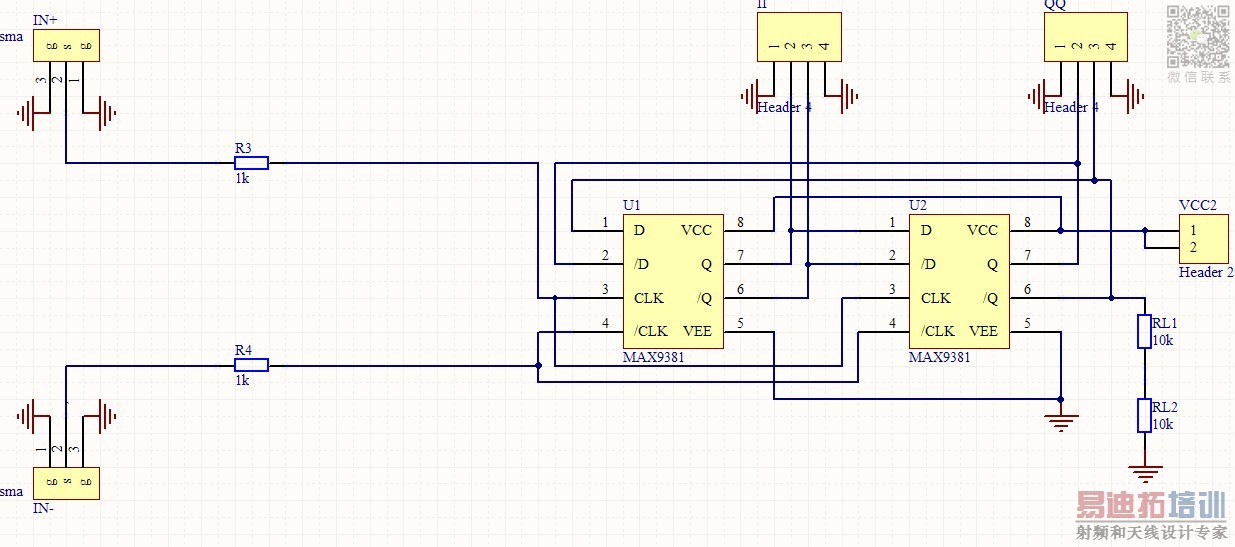This screenshot has width=1235, height=547.
Task: Click pin number 5 of U2
Action: click(1026, 323)
